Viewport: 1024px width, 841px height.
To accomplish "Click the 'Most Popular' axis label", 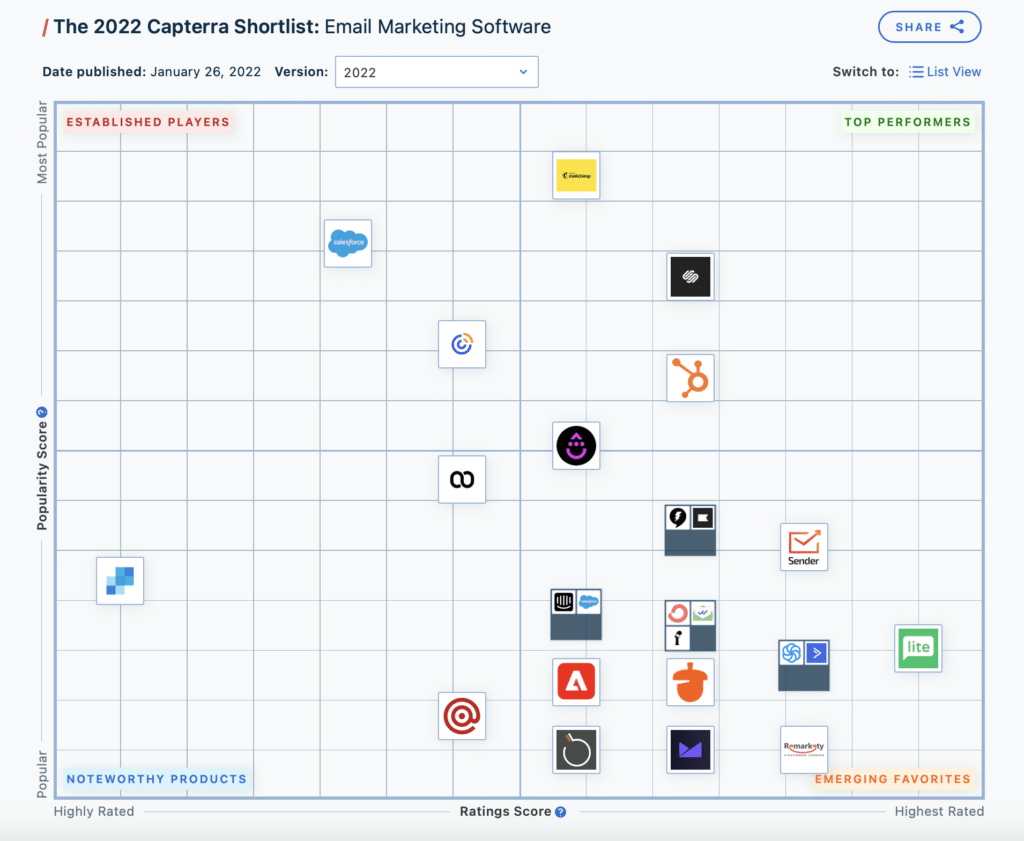I will click(x=42, y=142).
